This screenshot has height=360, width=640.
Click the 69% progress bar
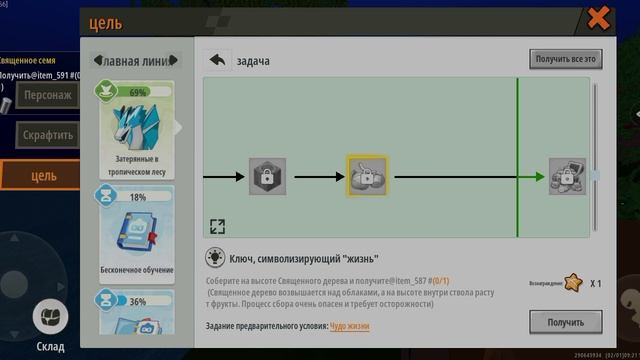[143, 92]
